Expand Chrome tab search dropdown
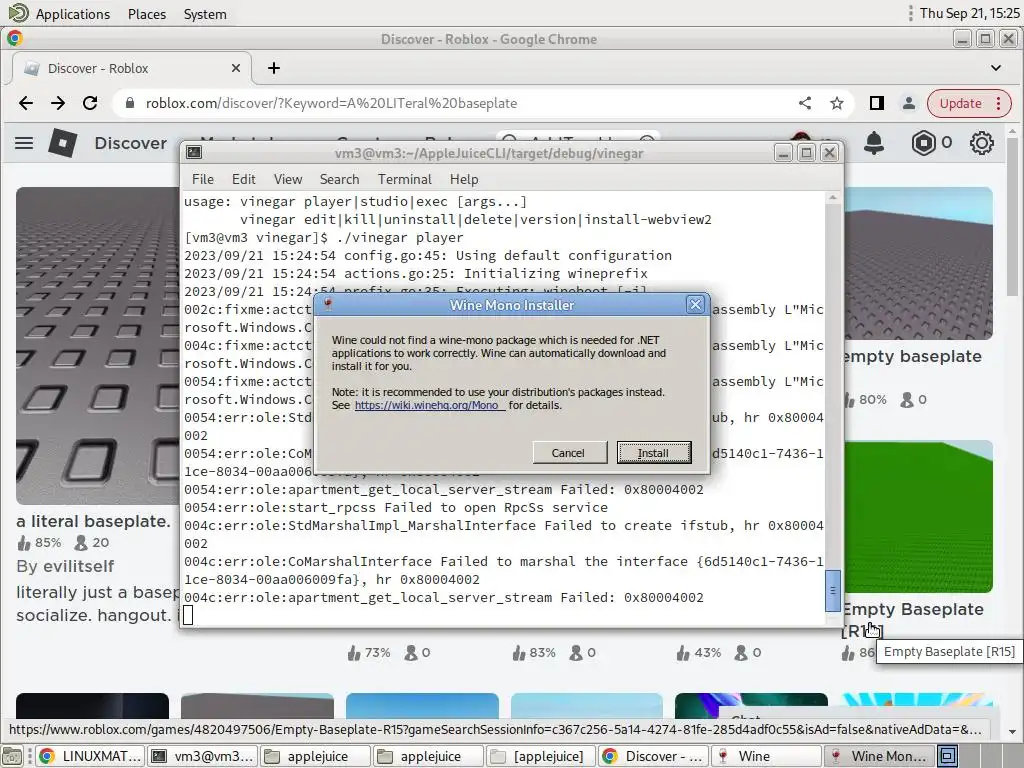 coord(996,68)
